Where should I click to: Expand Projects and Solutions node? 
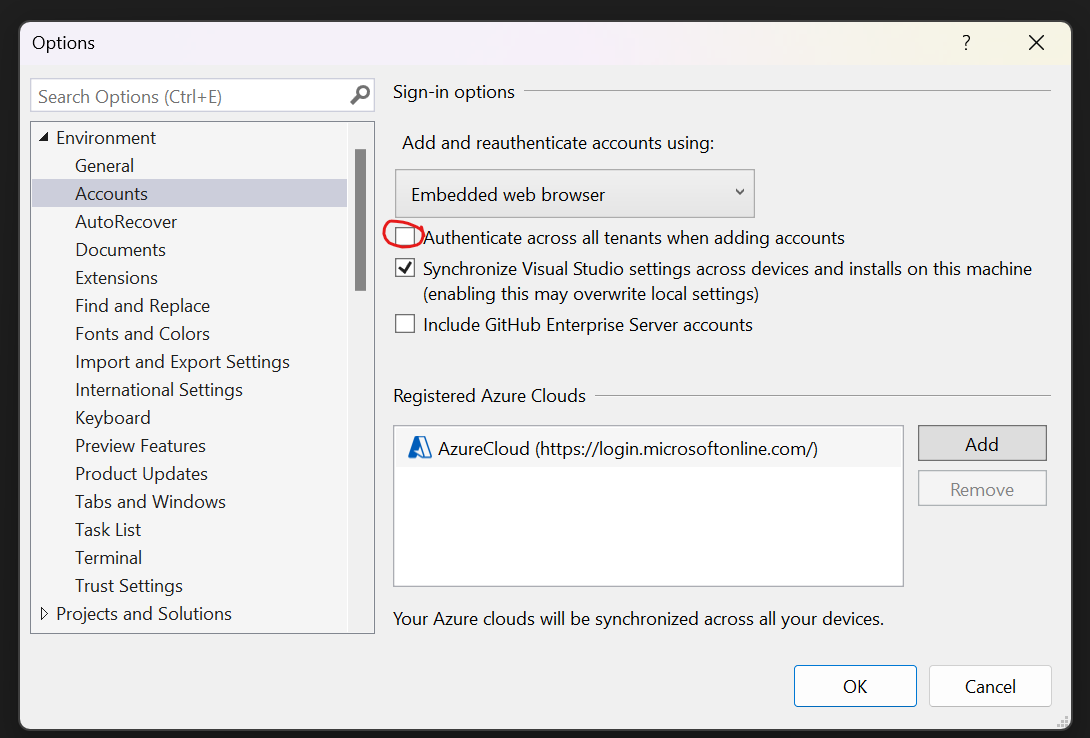coord(44,614)
